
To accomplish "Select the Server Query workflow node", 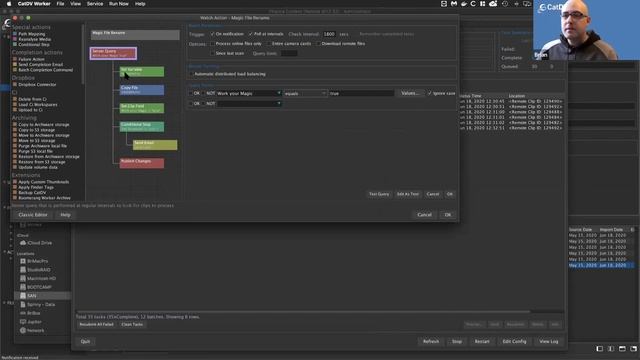I will (x=113, y=53).
